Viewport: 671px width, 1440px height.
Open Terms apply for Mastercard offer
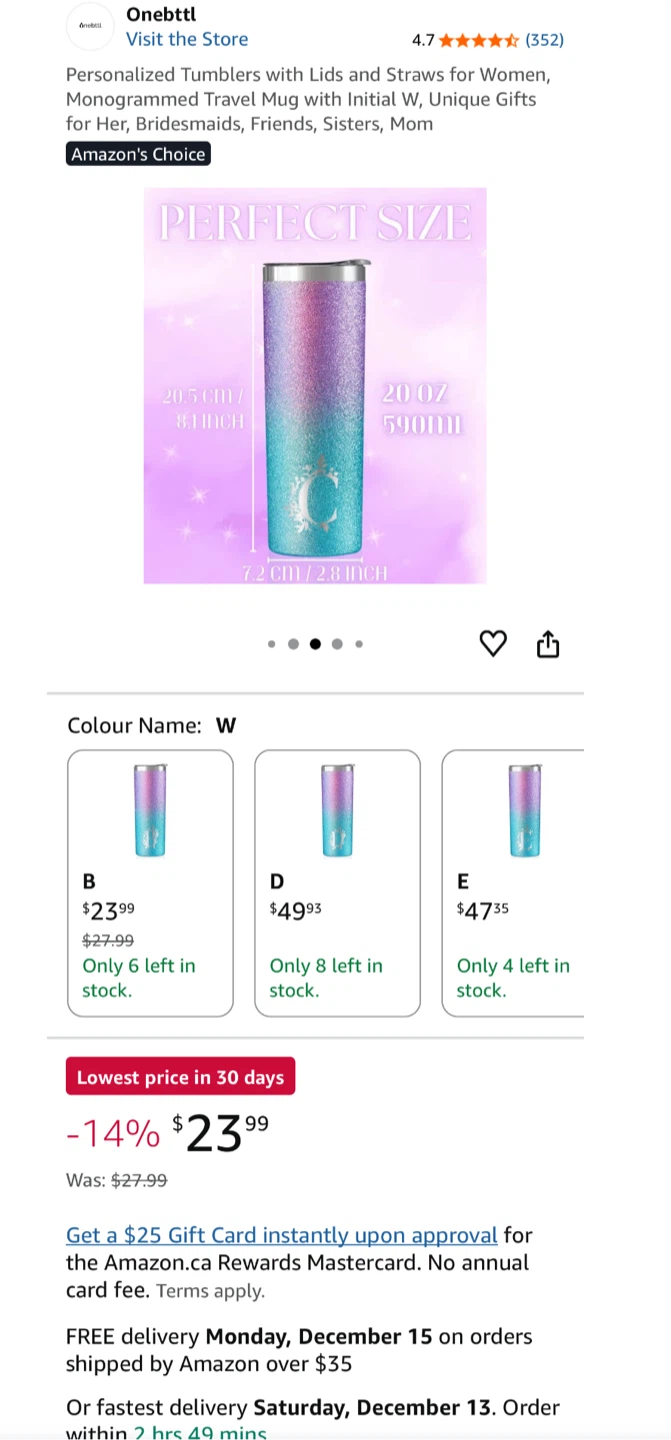point(210,1291)
